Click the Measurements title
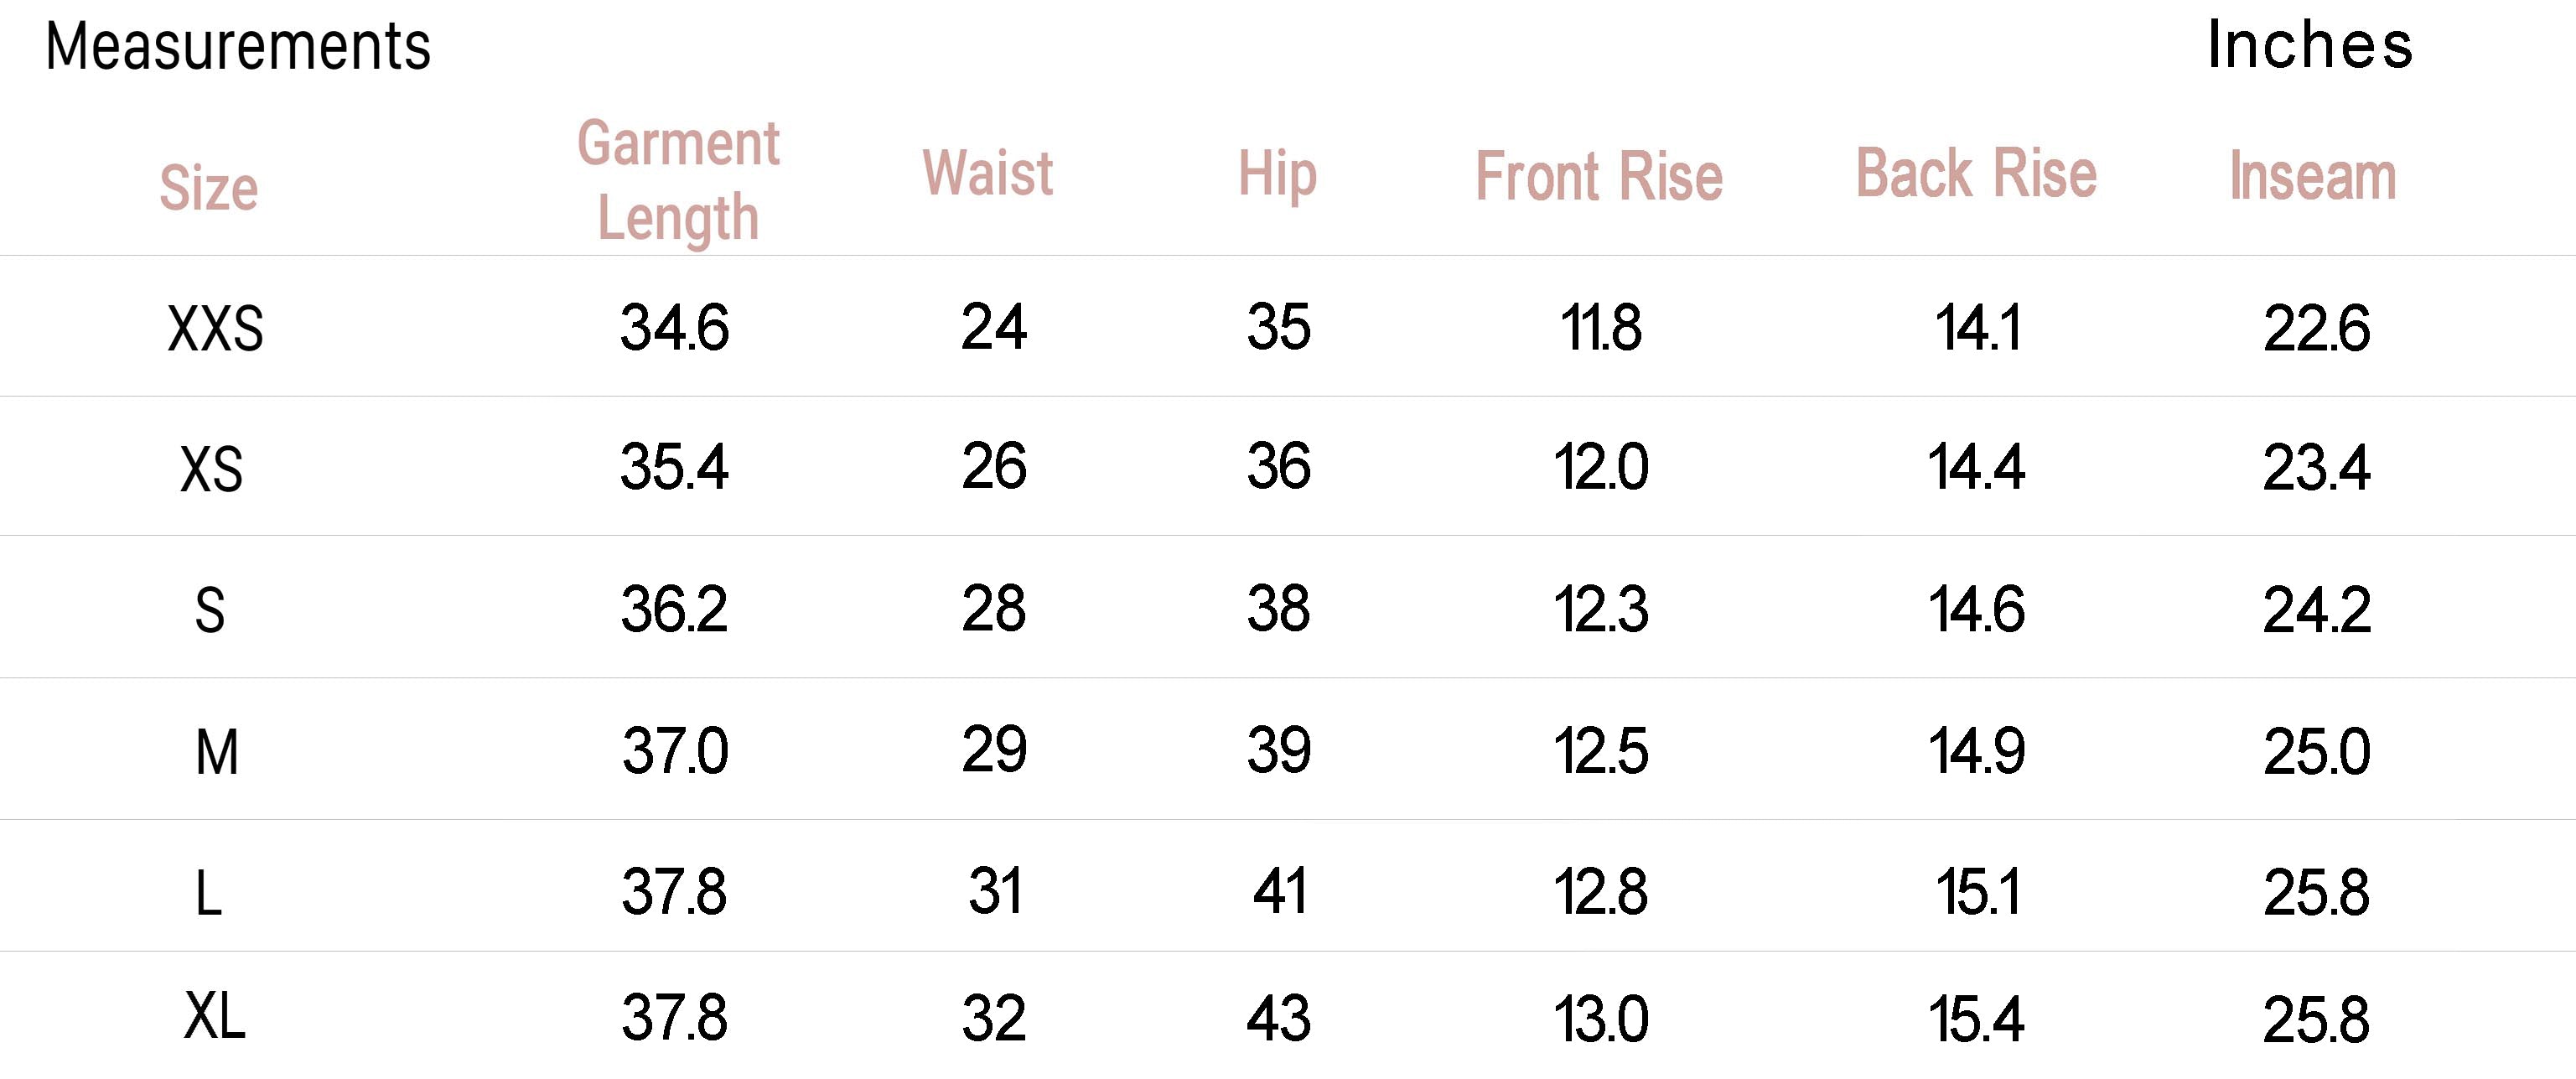The width and height of the screenshot is (2576, 1079). [238, 47]
